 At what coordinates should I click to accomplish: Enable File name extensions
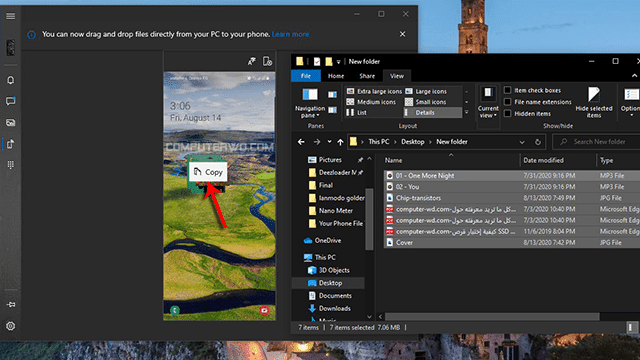[507, 102]
